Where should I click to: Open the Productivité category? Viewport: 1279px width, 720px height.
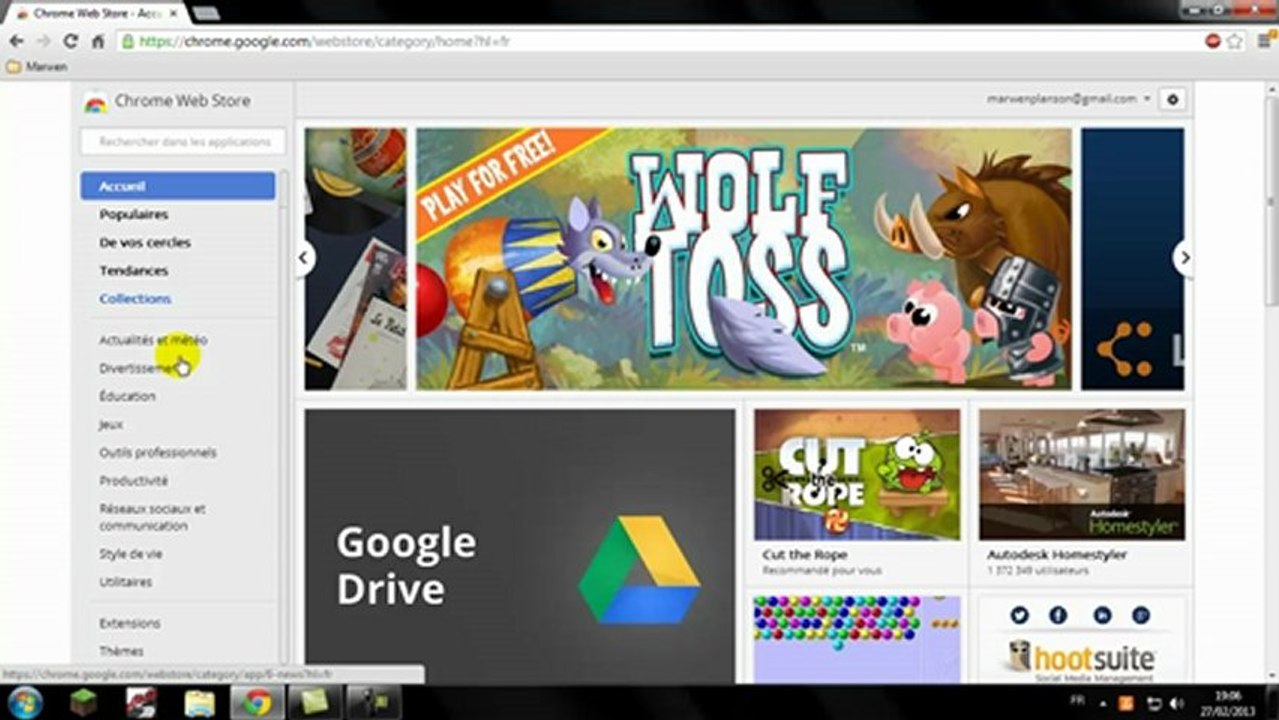[133, 480]
